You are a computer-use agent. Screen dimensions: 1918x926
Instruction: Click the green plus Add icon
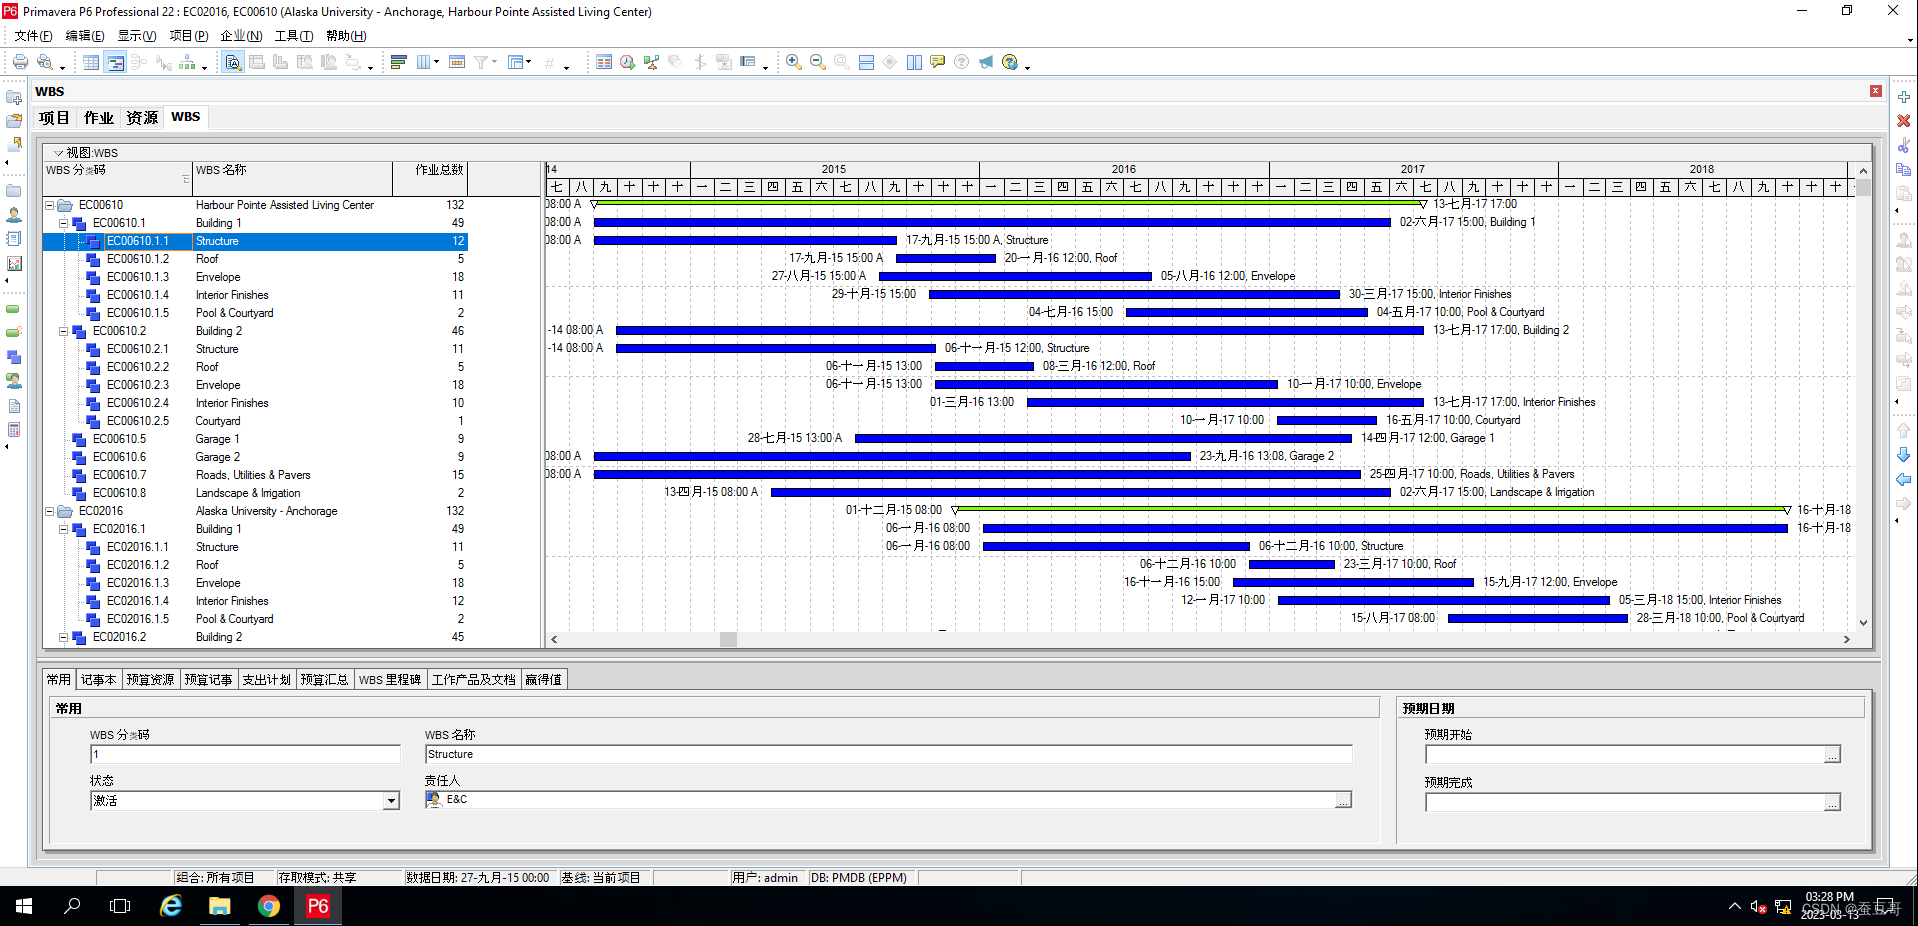coord(1904,97)
